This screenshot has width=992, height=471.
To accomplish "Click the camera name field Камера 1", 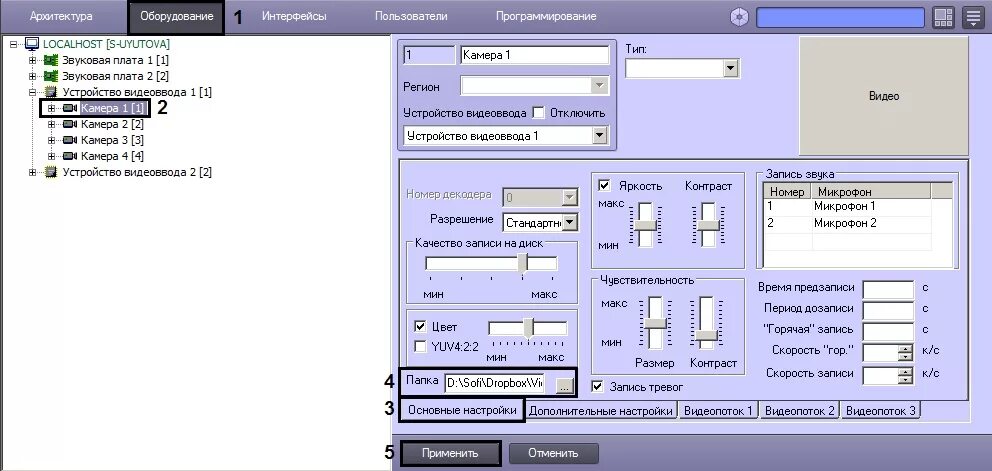I will (x=534, y=55).
